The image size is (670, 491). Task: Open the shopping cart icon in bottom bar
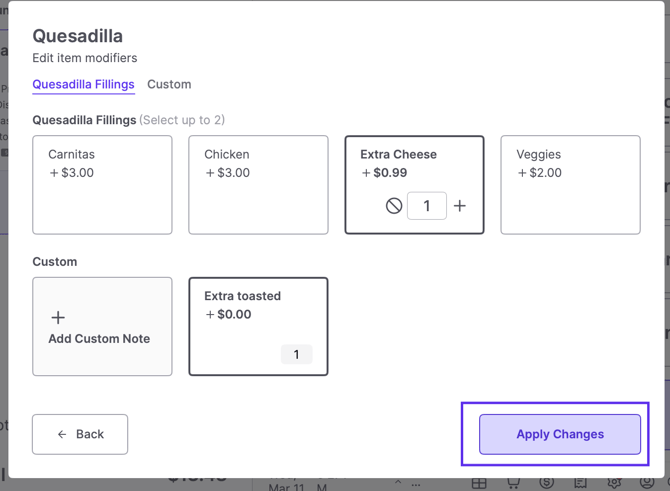point(513,483)
